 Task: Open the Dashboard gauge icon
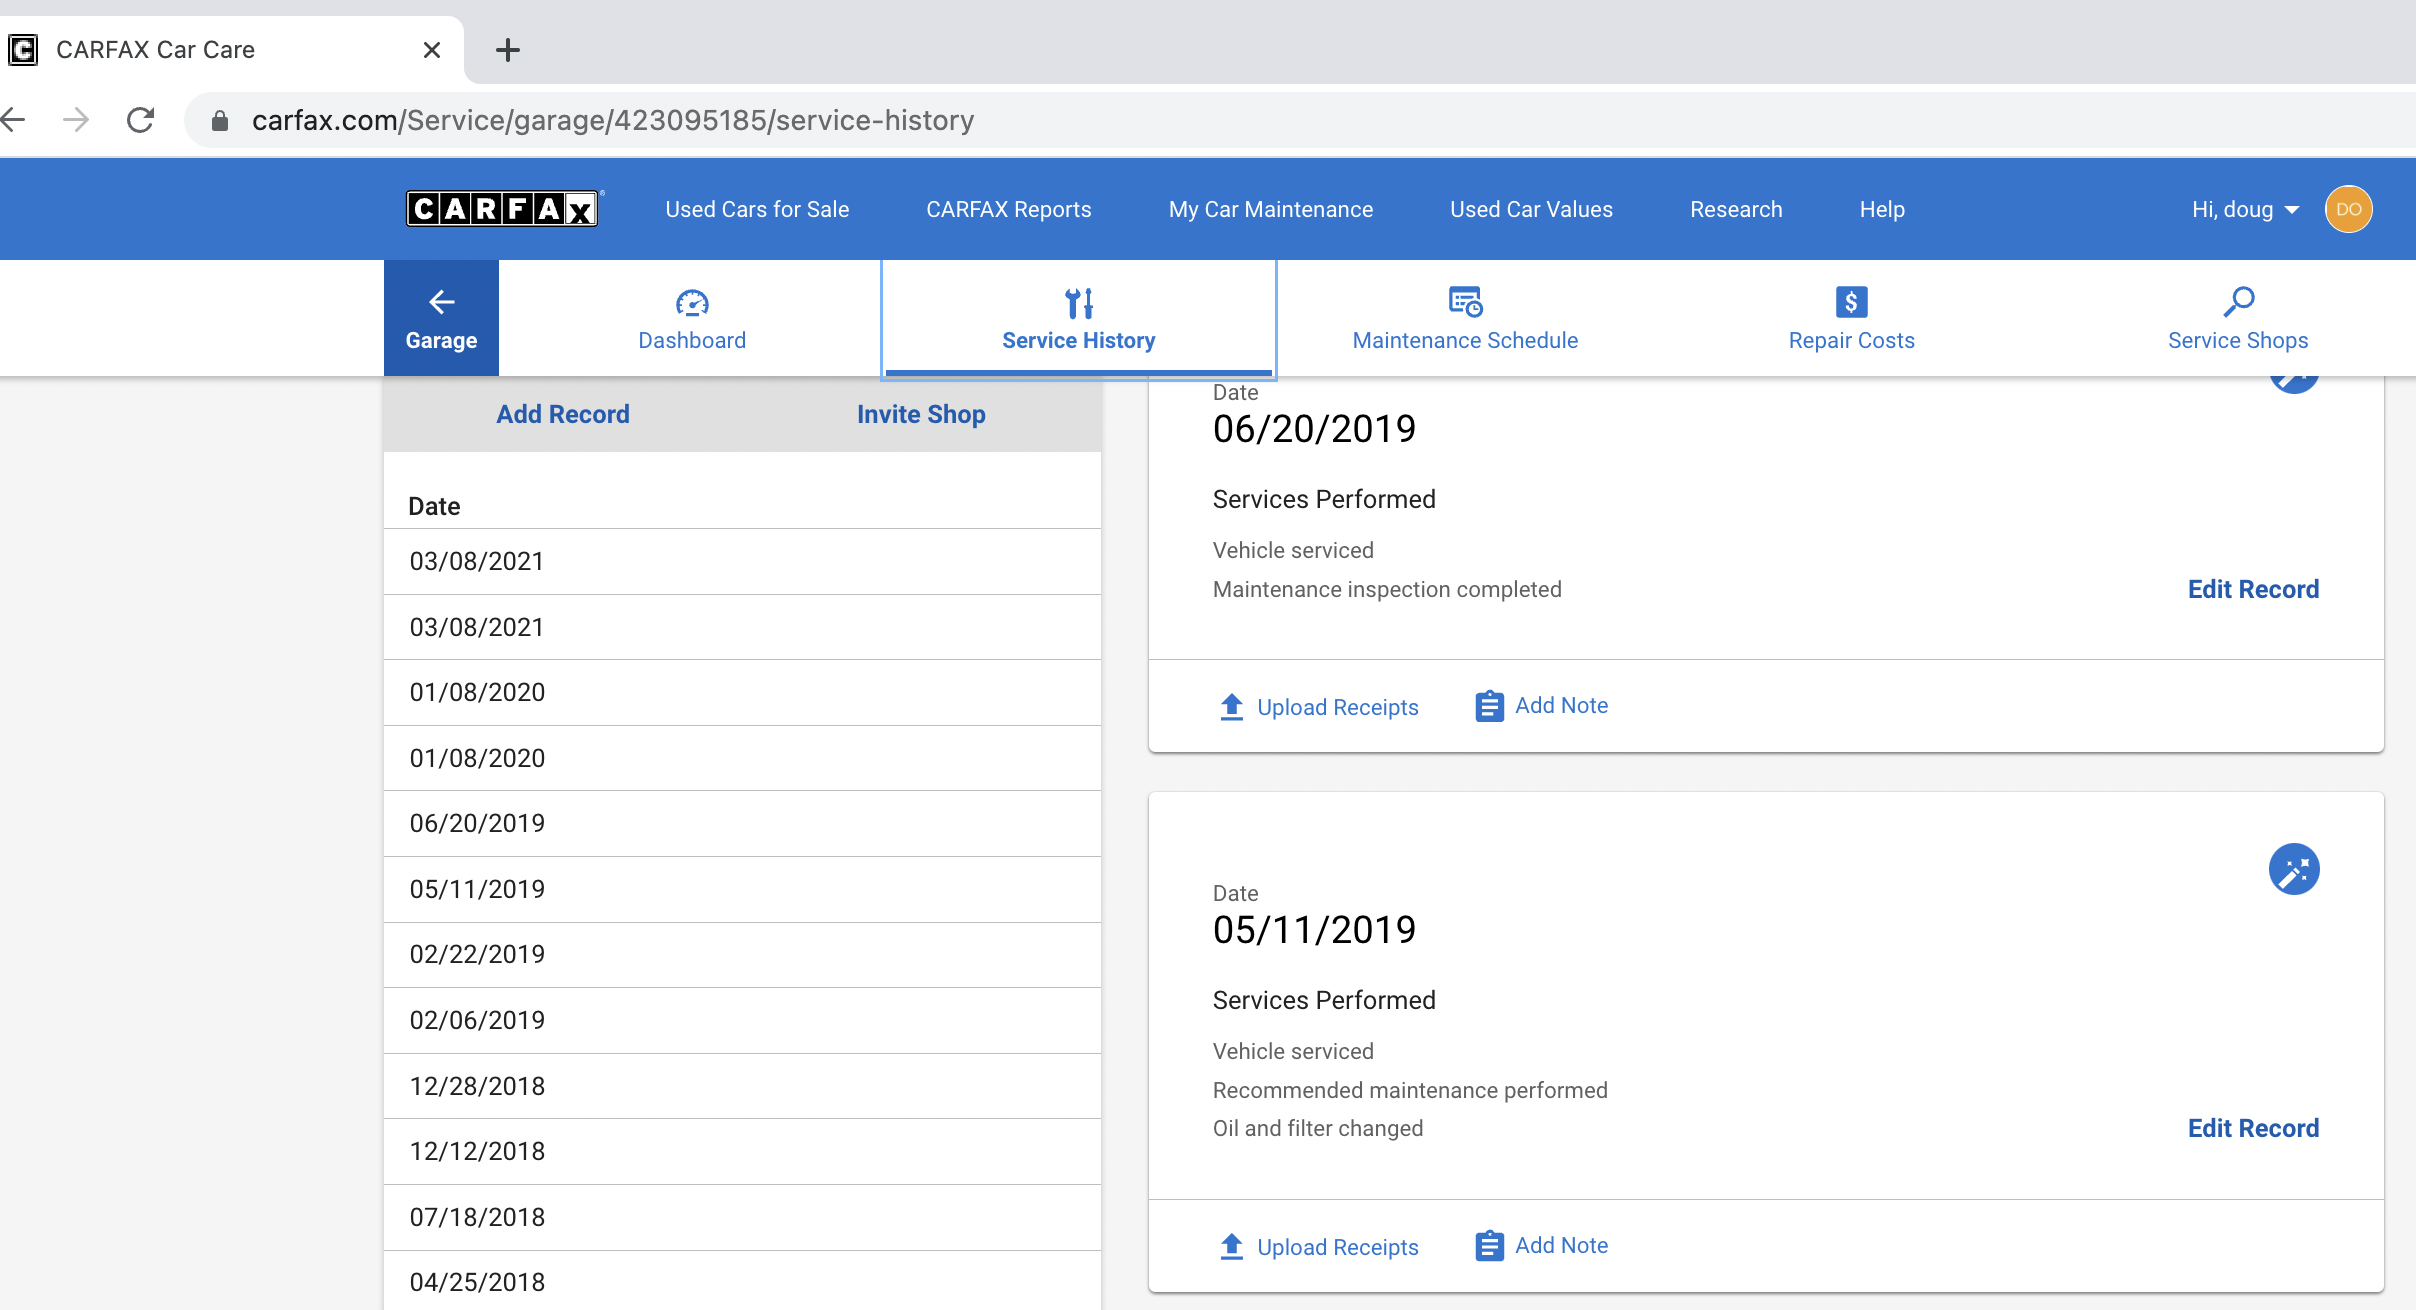click(692, 302)
